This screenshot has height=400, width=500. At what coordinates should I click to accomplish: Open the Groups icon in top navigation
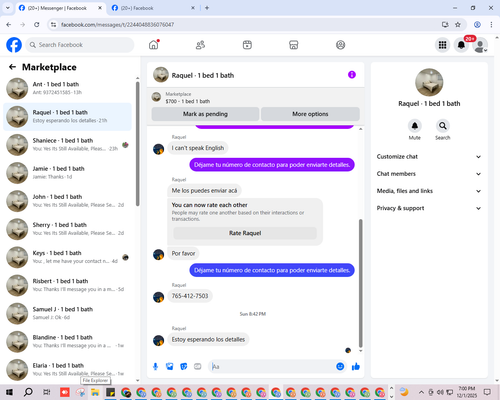coord(340,45)
